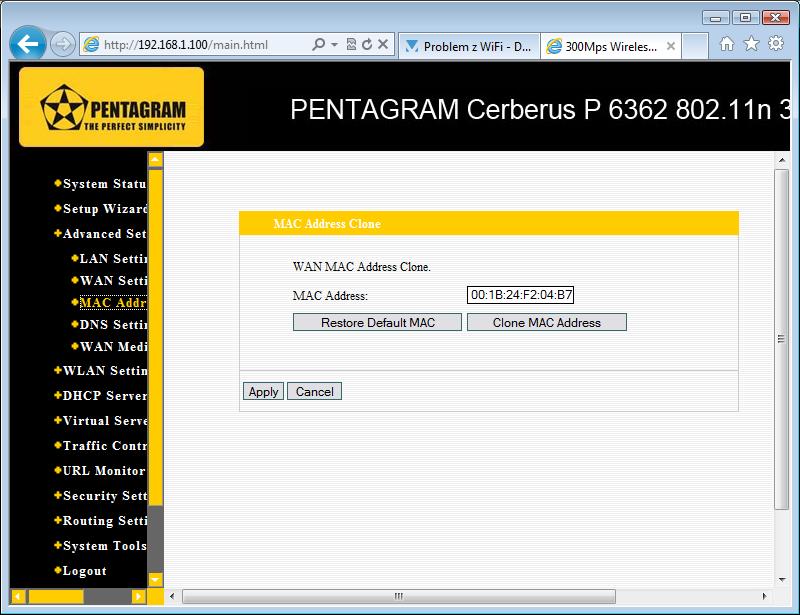This screenshot has height=615, width=800.
Task: Click the 'MAC Address:' label
Action: coord(330,296)
